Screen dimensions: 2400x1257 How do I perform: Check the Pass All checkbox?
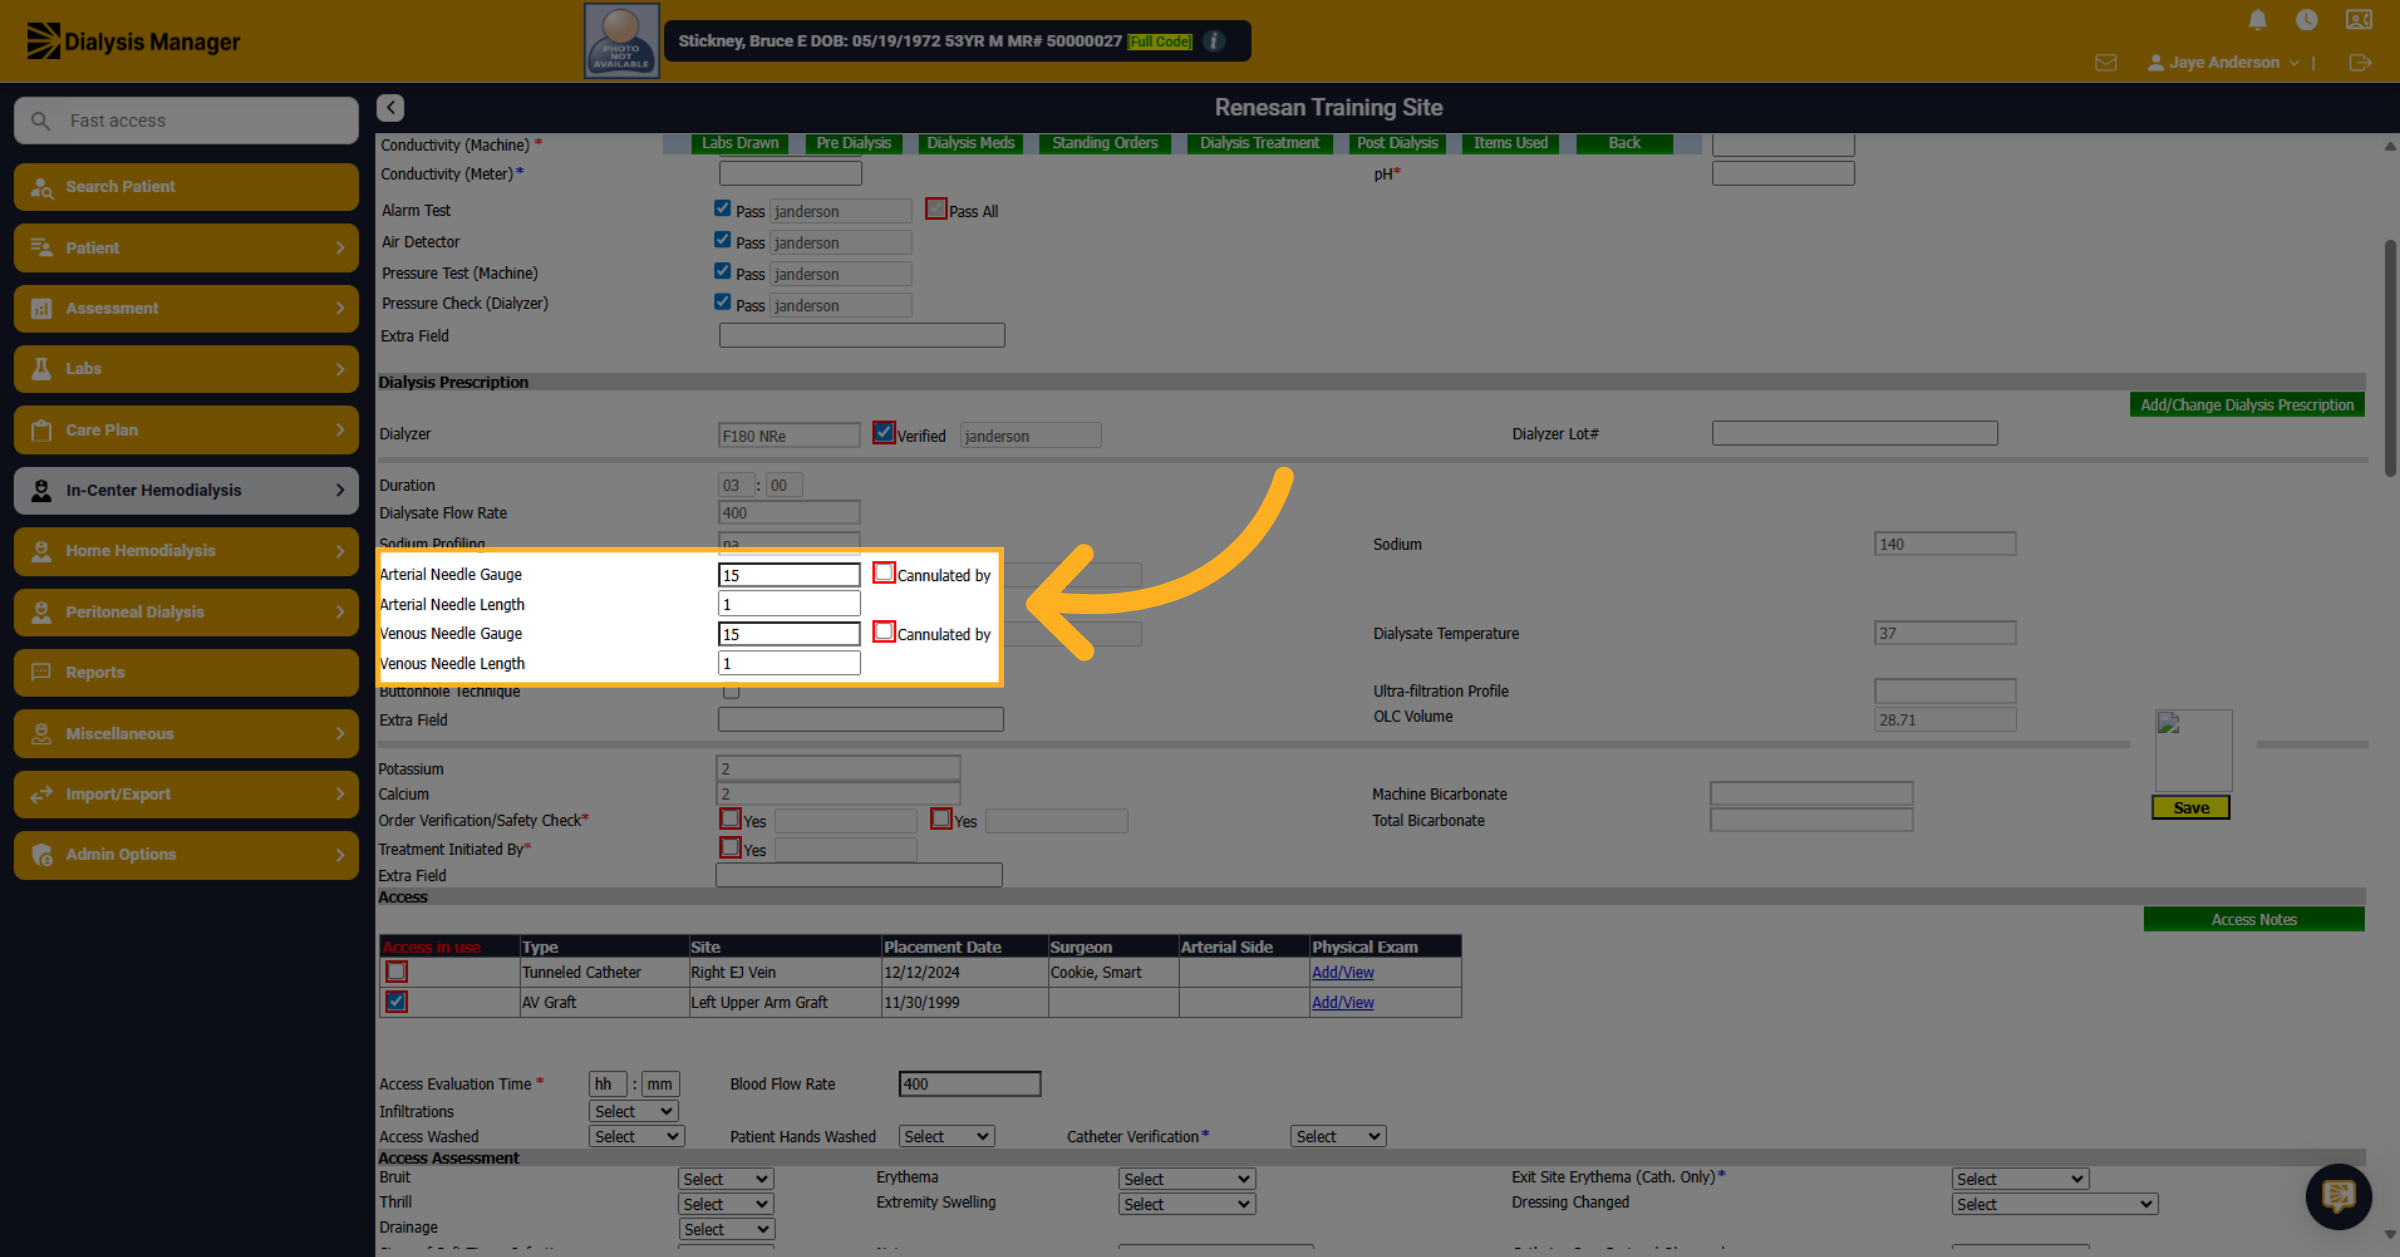[936, 209]
